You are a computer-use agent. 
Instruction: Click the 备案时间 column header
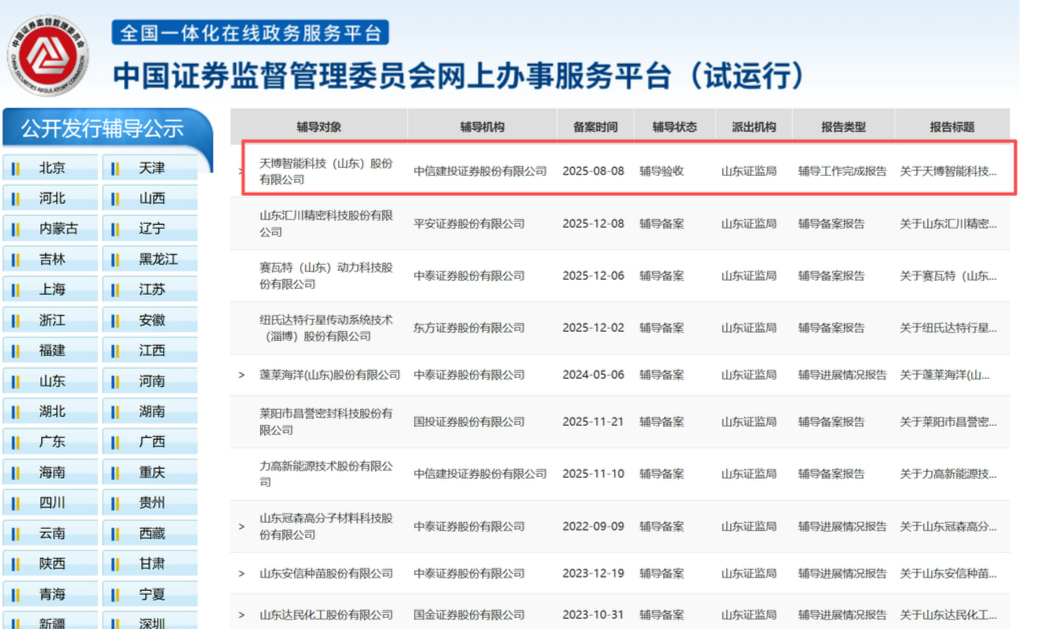(595, 127)
